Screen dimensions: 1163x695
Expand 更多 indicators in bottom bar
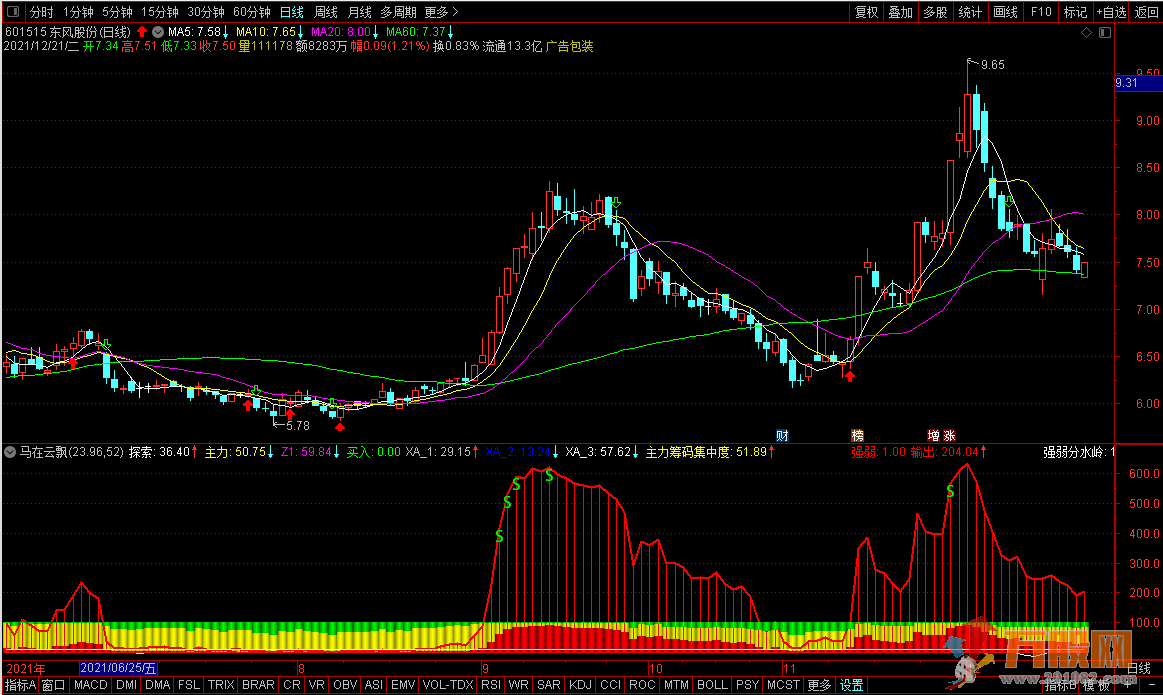tap(820, 685)
